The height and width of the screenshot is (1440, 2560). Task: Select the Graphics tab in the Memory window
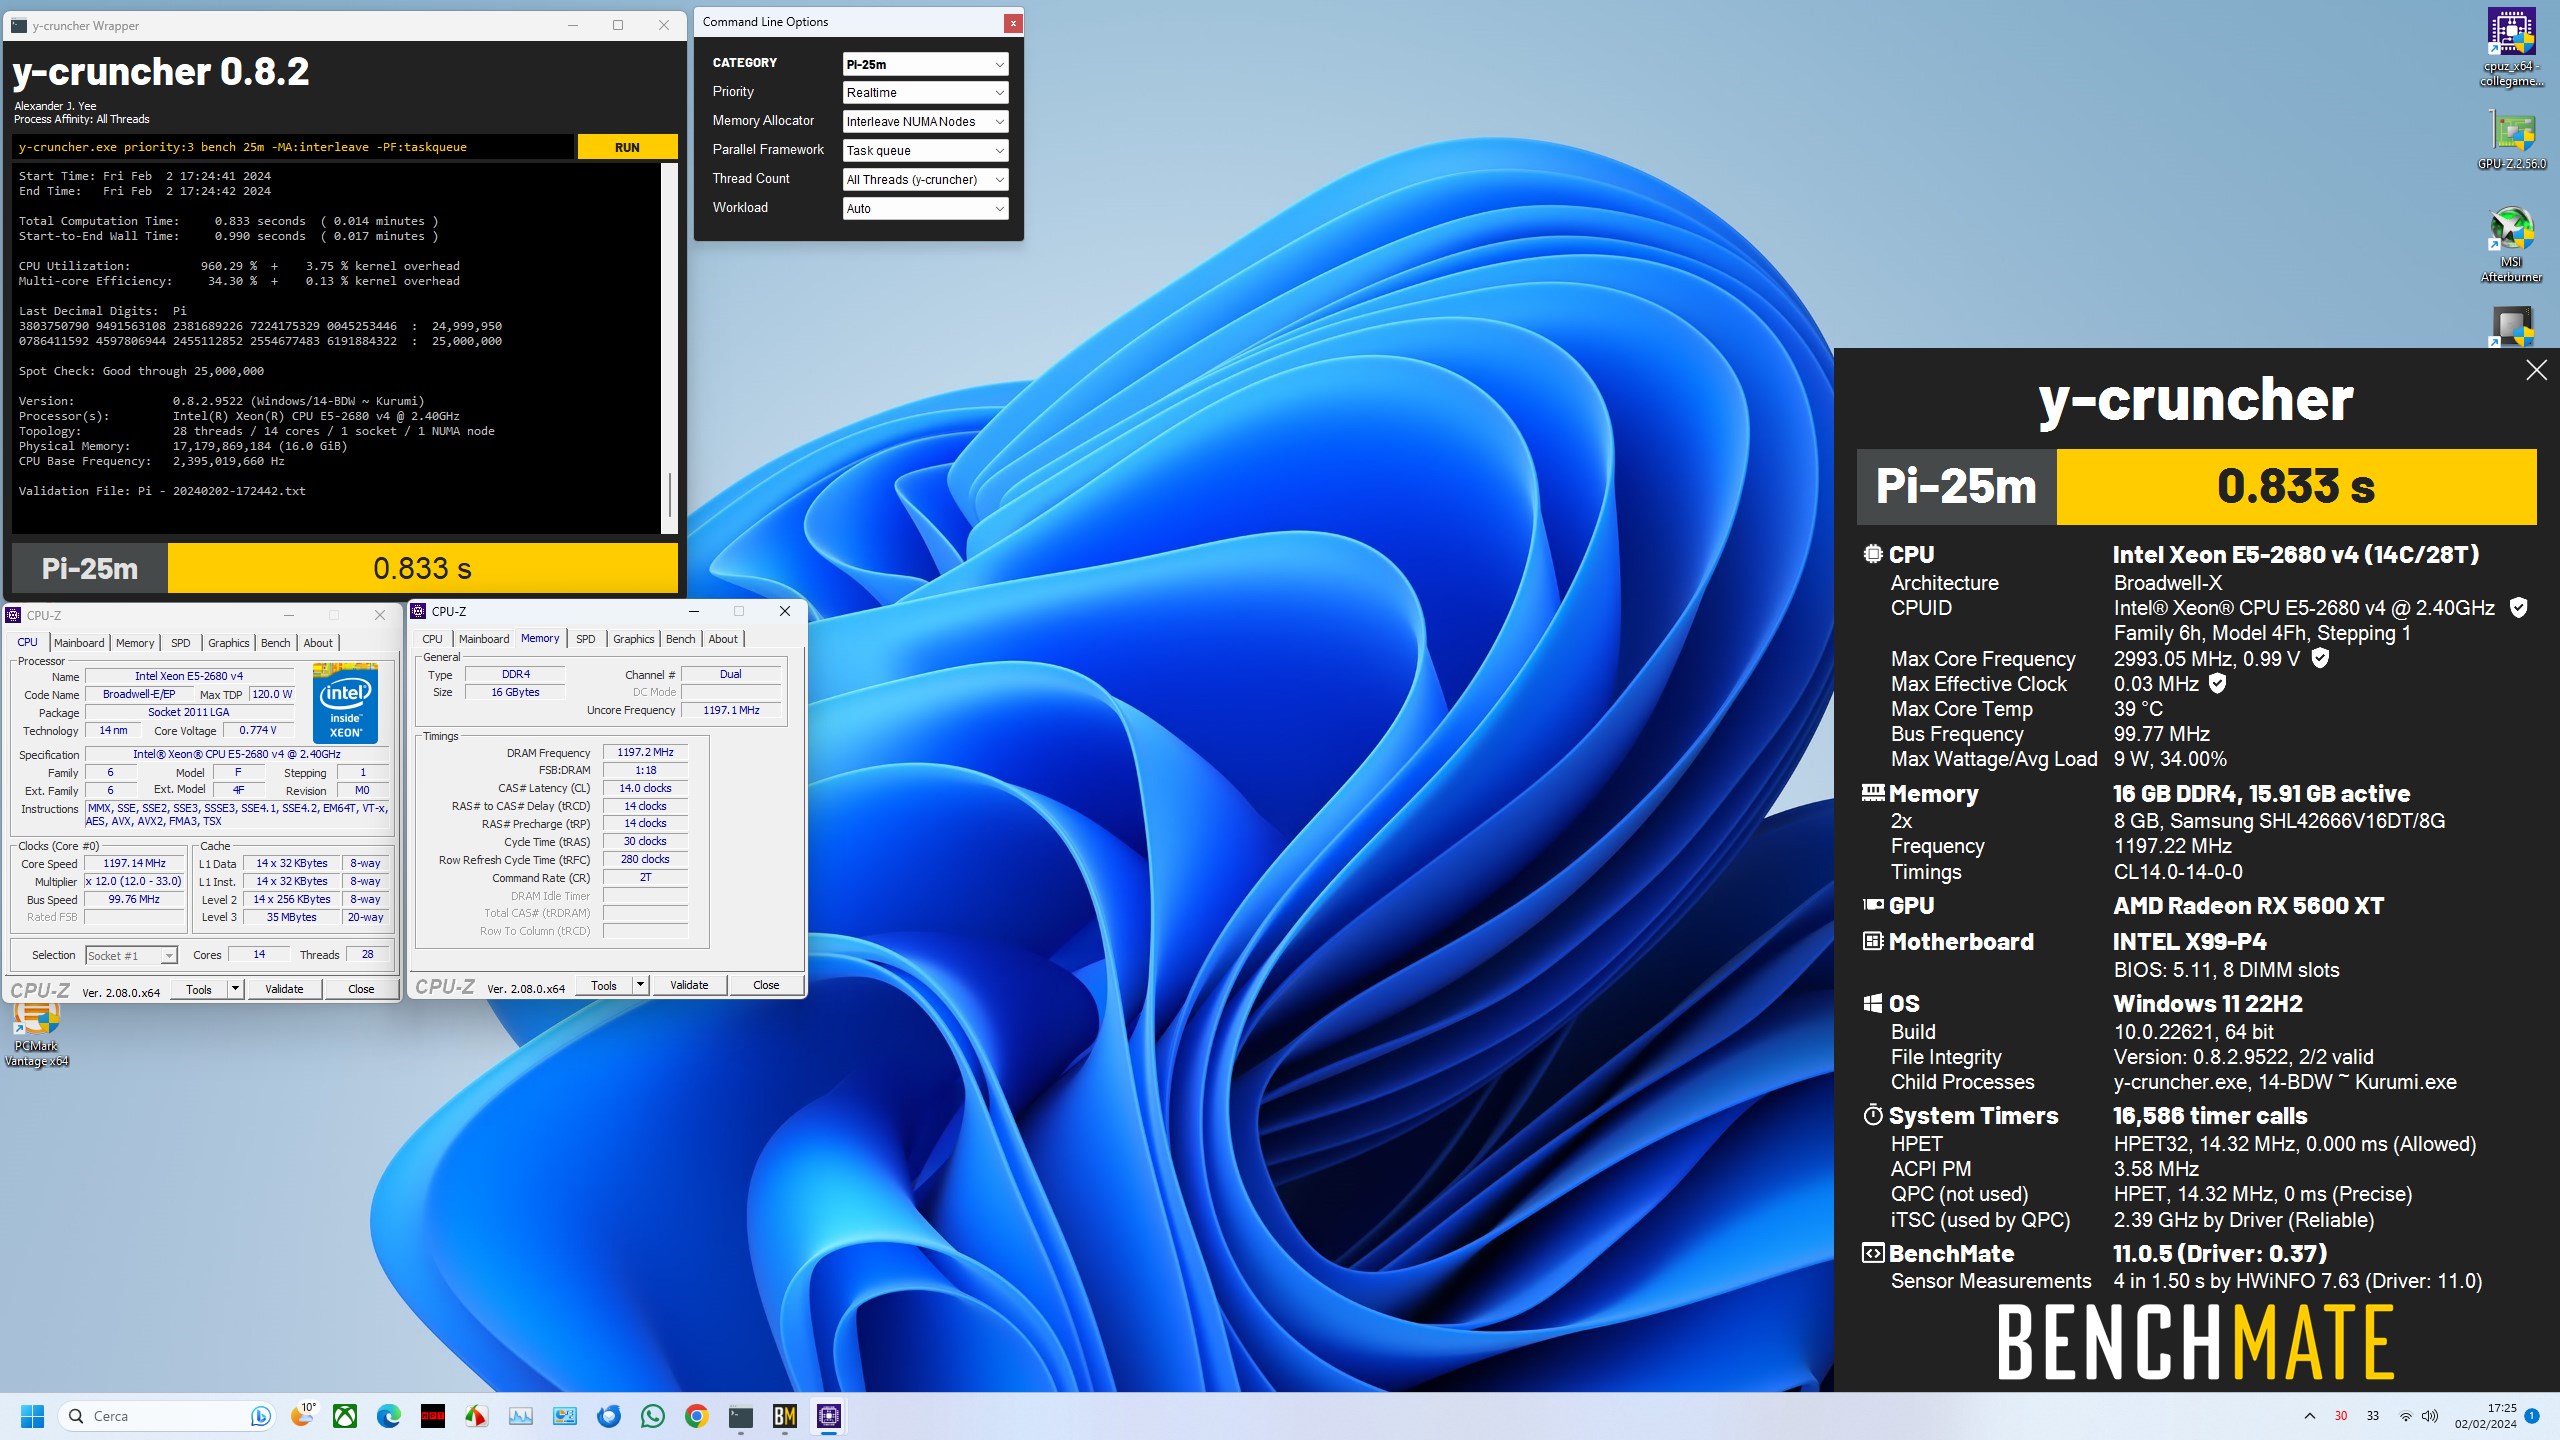click(x=634, y=639)
